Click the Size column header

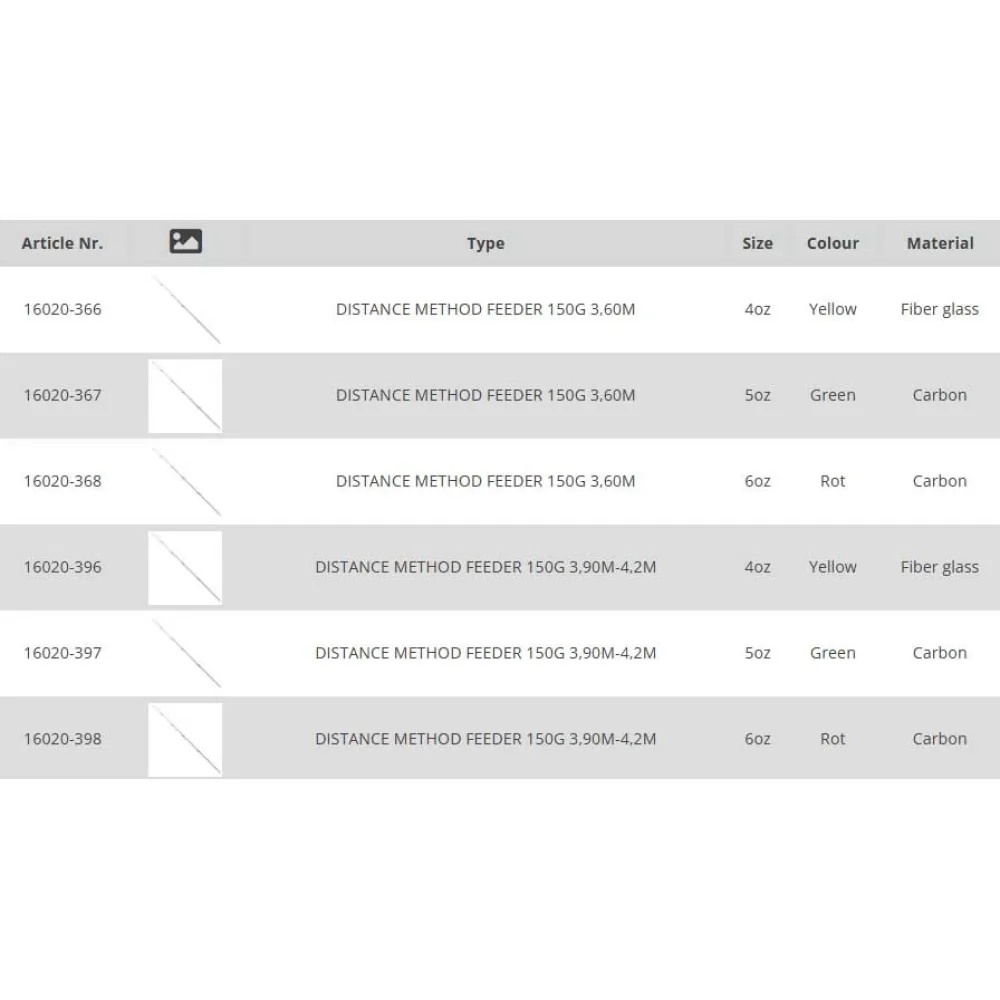pyautogui.click(x=758, y=243)
